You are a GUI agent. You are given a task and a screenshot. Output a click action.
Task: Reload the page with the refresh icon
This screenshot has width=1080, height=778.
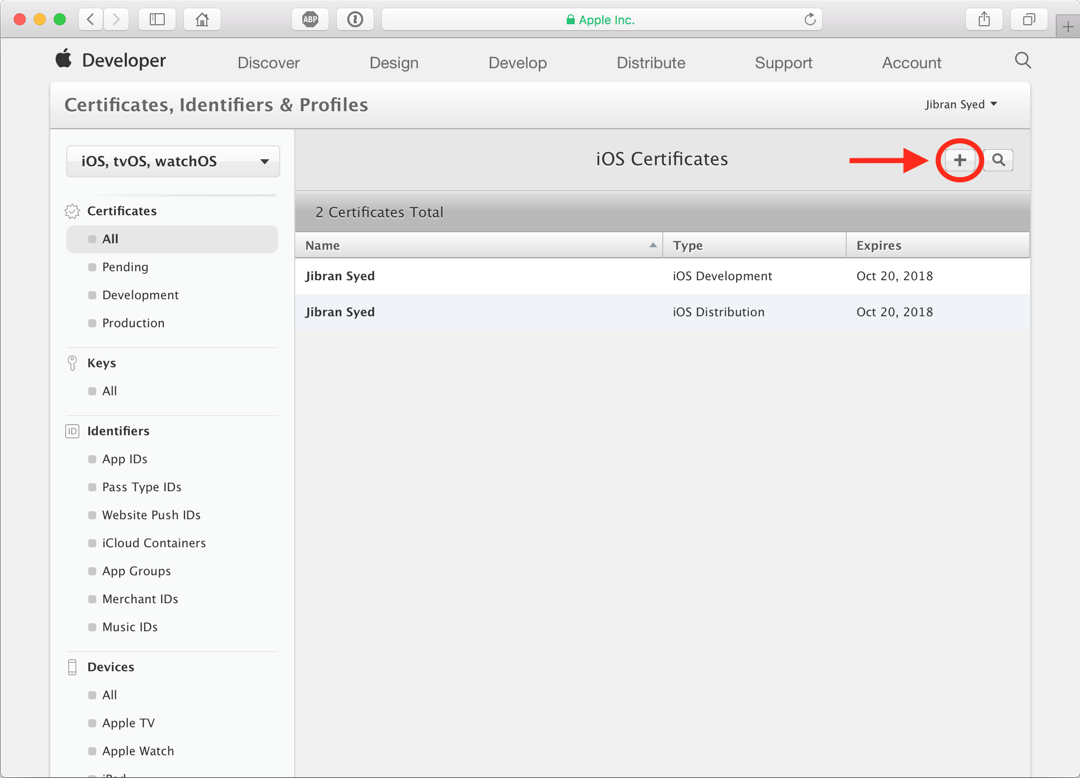(810, 19)
